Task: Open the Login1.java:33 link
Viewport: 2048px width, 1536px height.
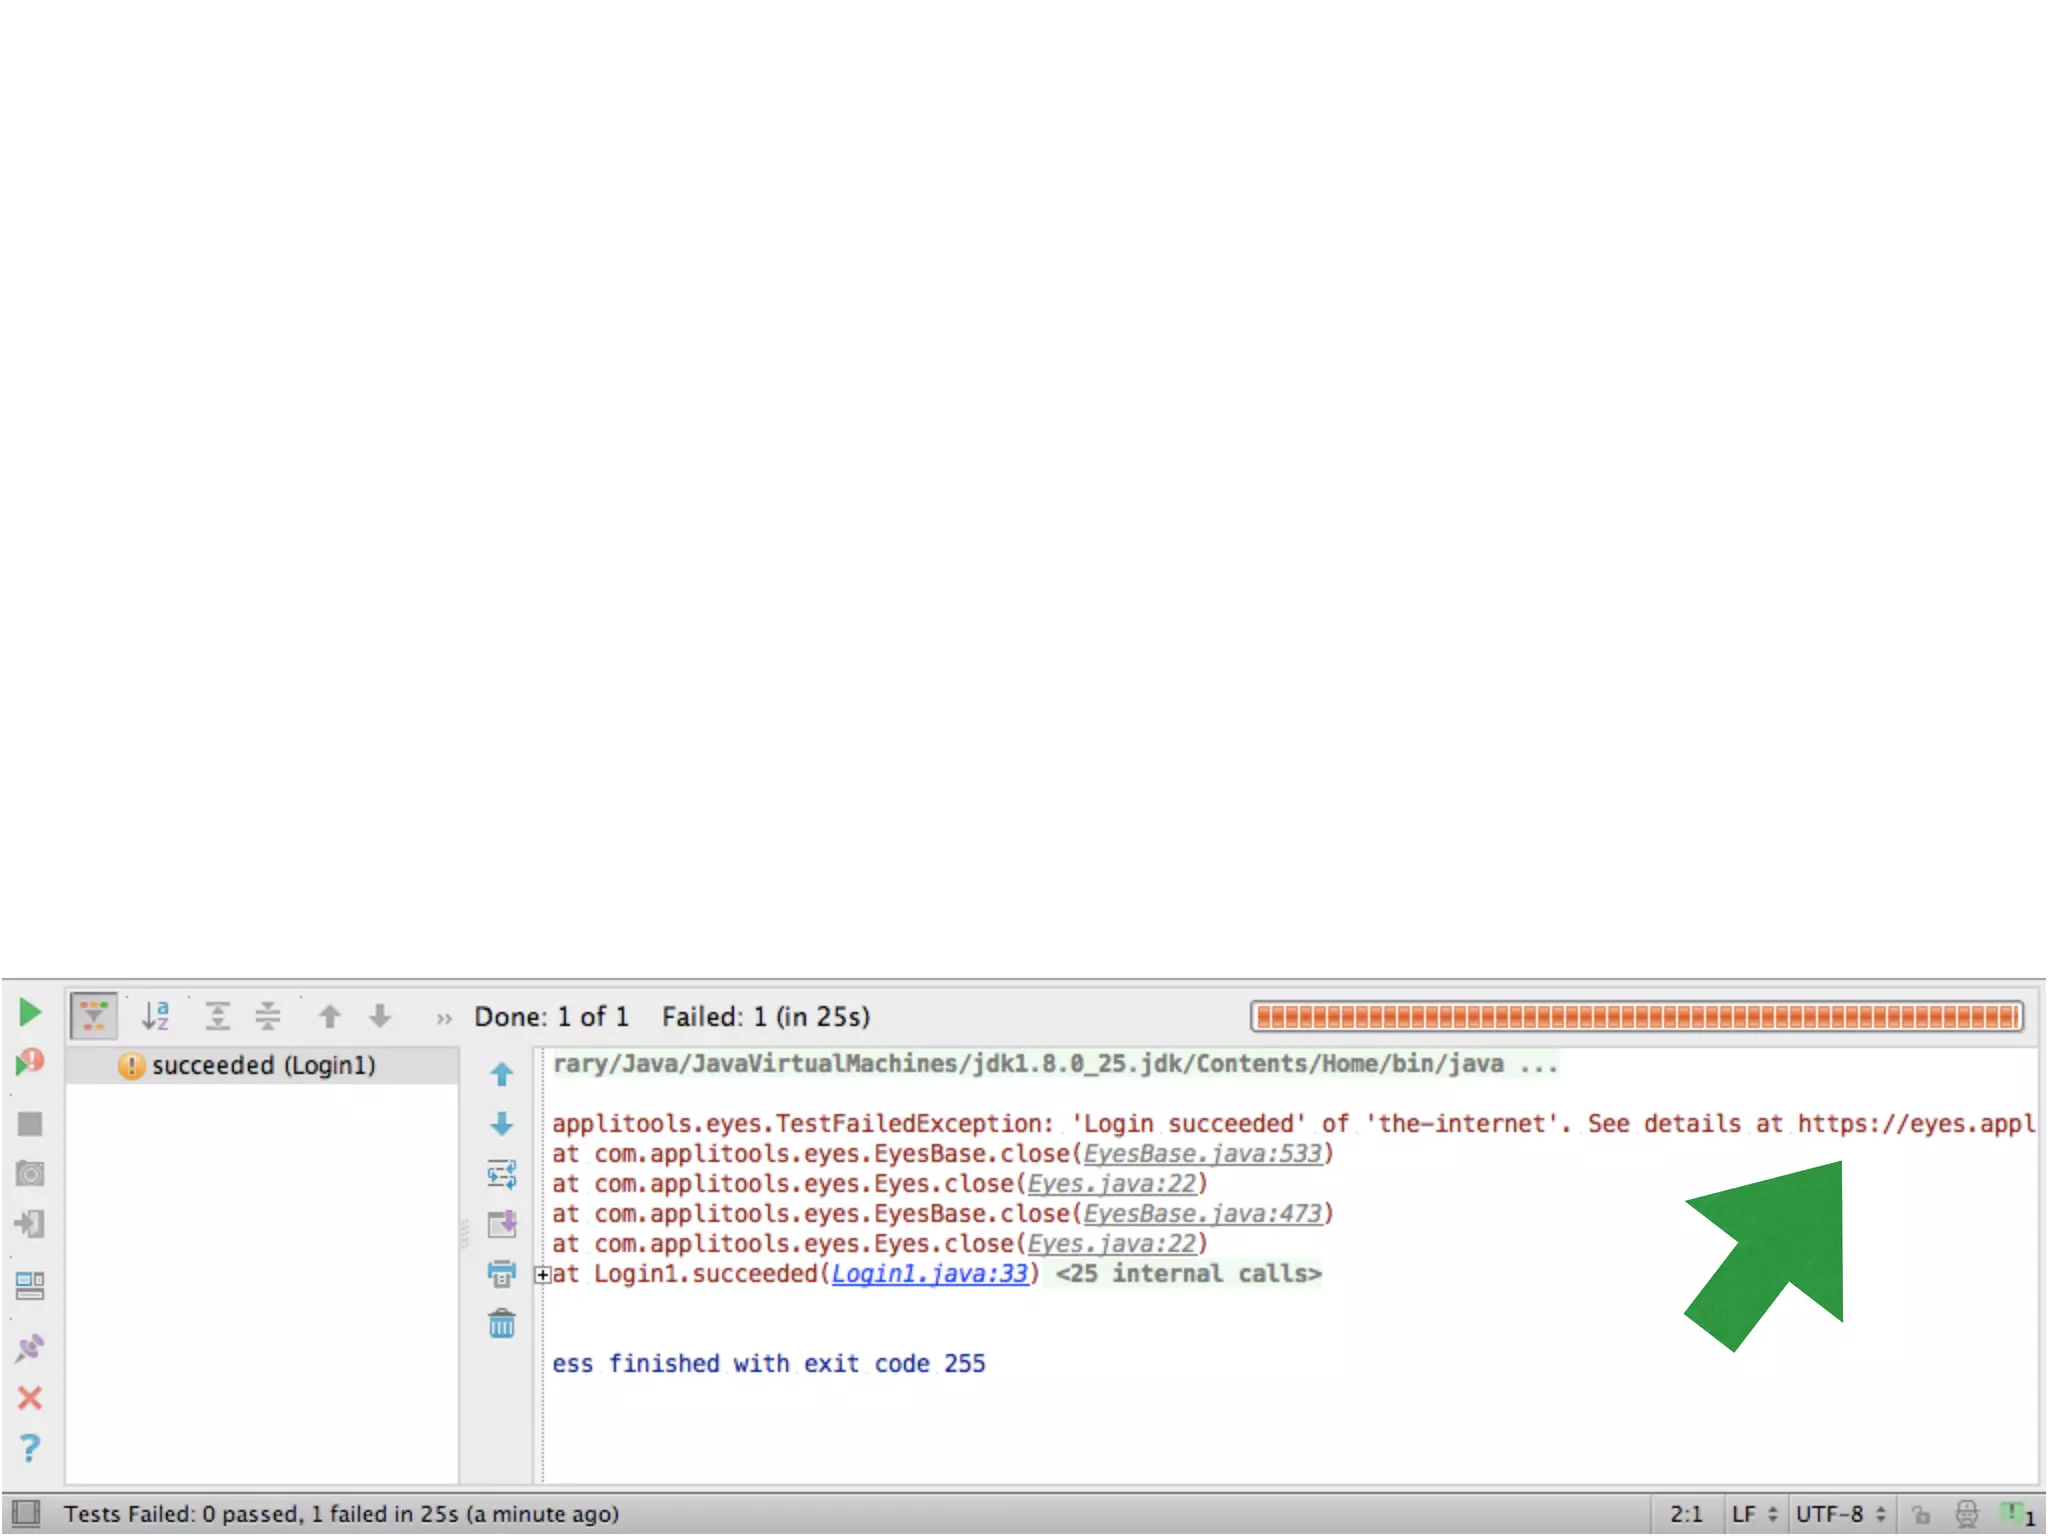Action: click(x=929, y=1274)
